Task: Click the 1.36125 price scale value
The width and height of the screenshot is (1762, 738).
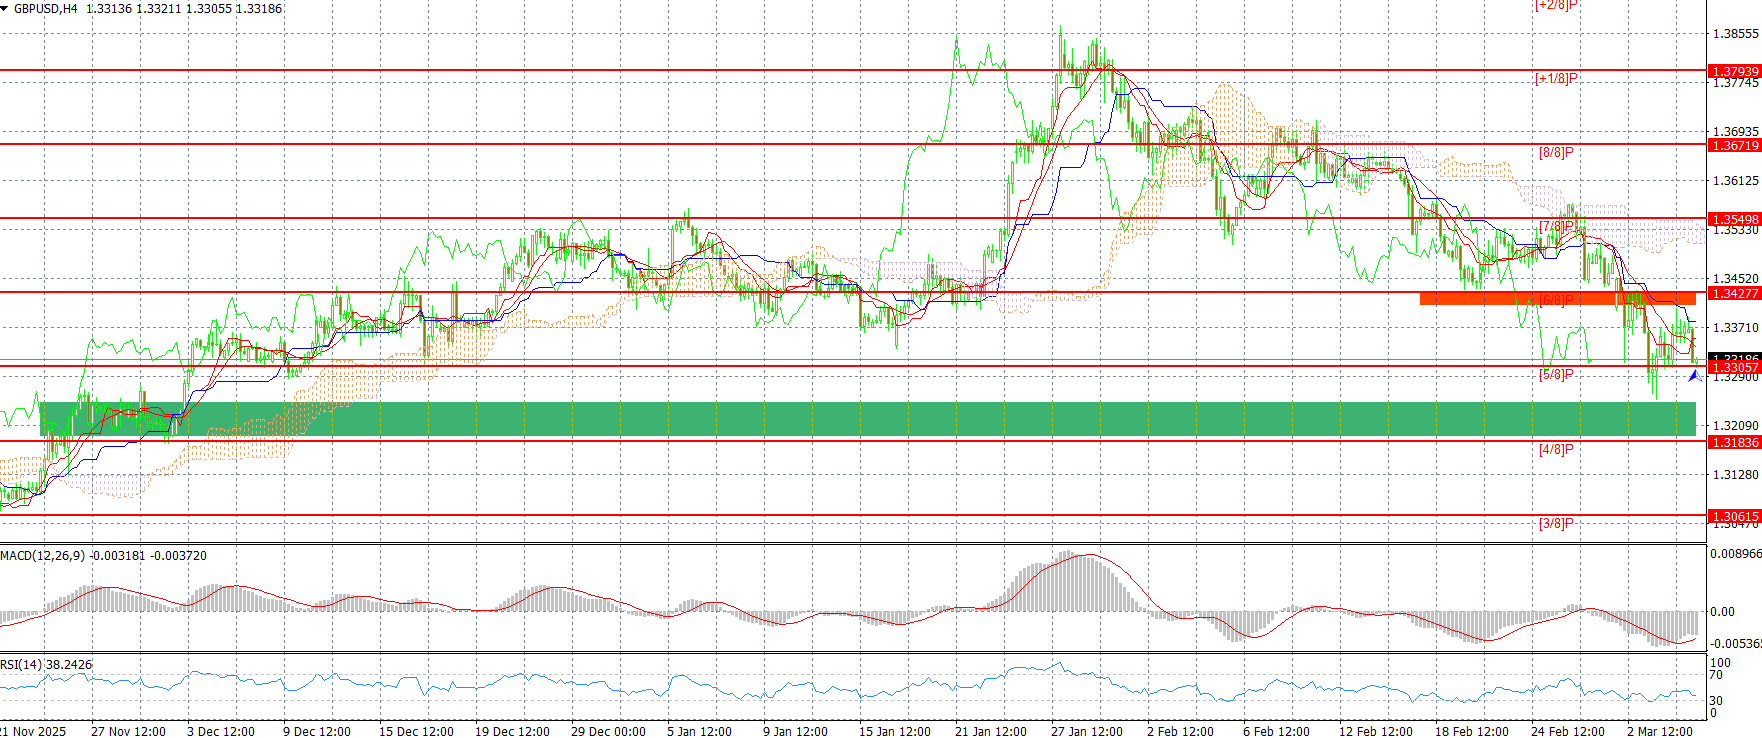Action: [x=1736, y=180]
